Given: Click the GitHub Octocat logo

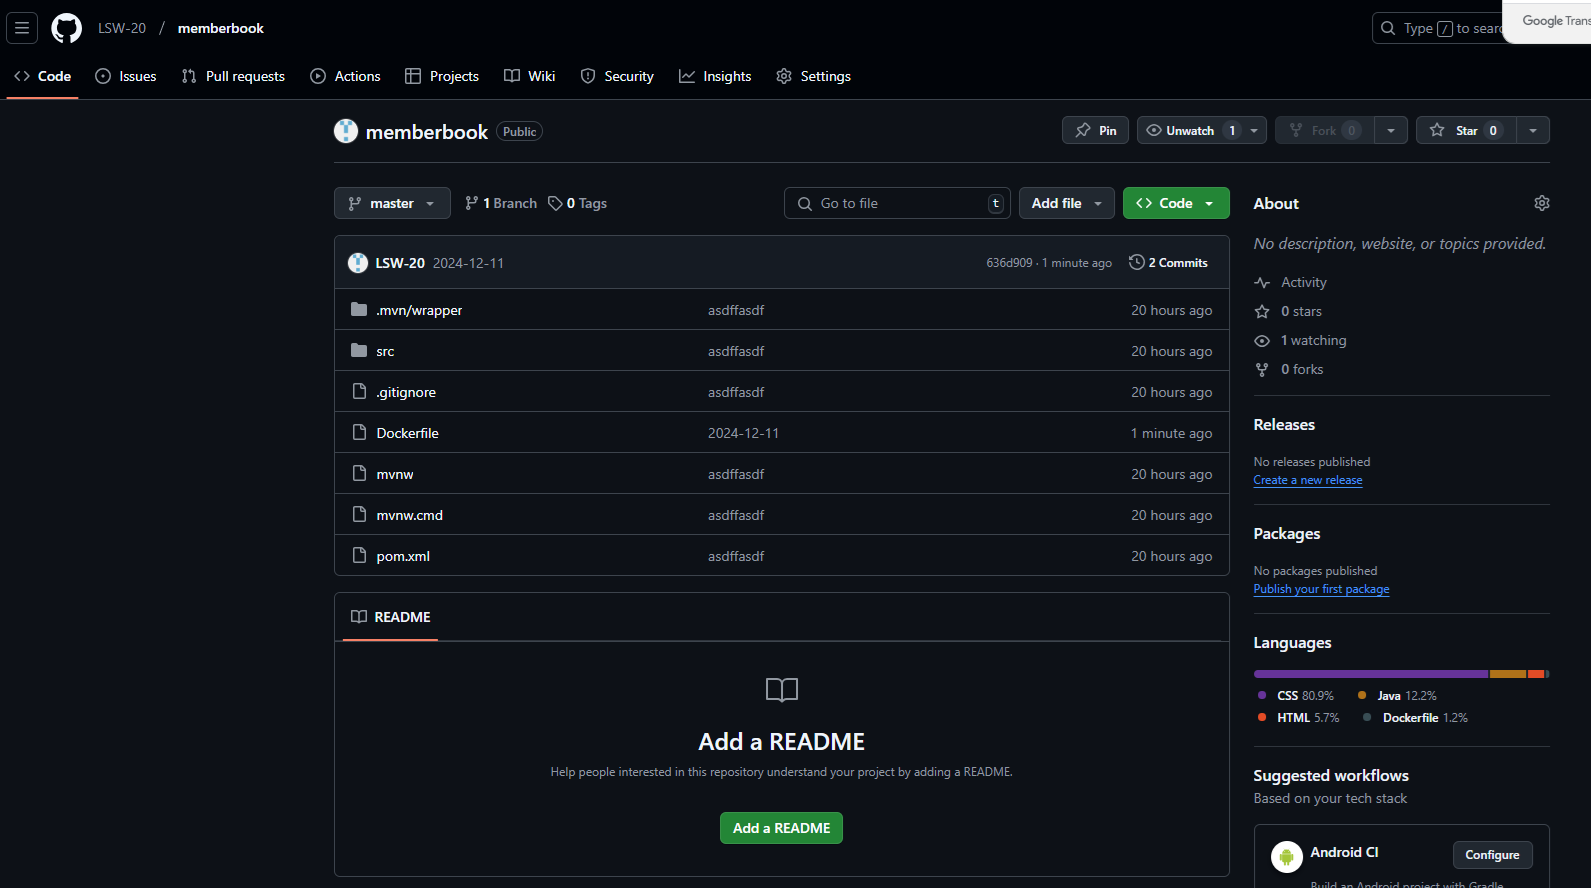Looking at the screenshot, I should click(x=67, y=28).
